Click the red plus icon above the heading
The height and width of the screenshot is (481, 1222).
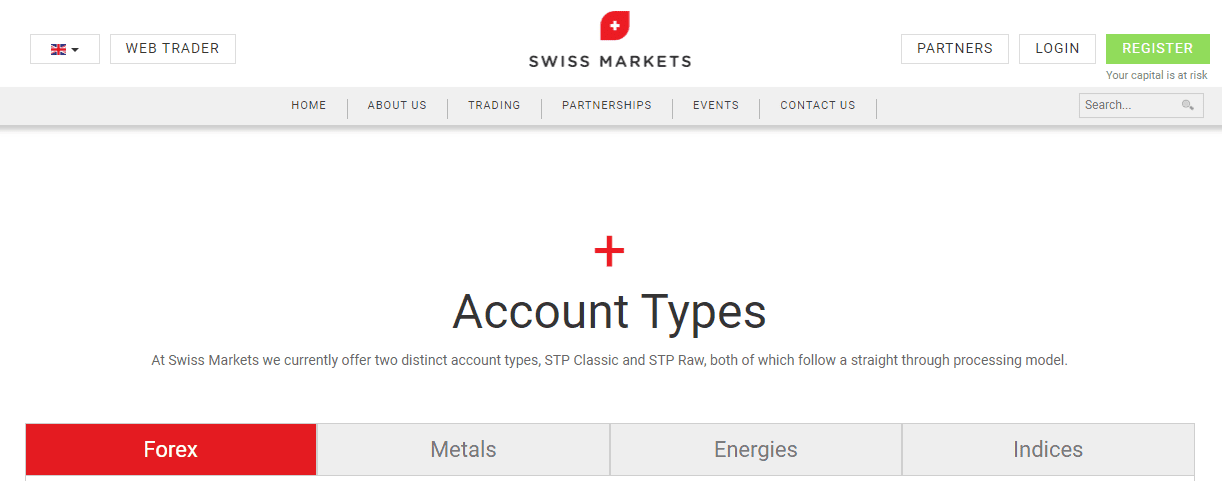609,252
